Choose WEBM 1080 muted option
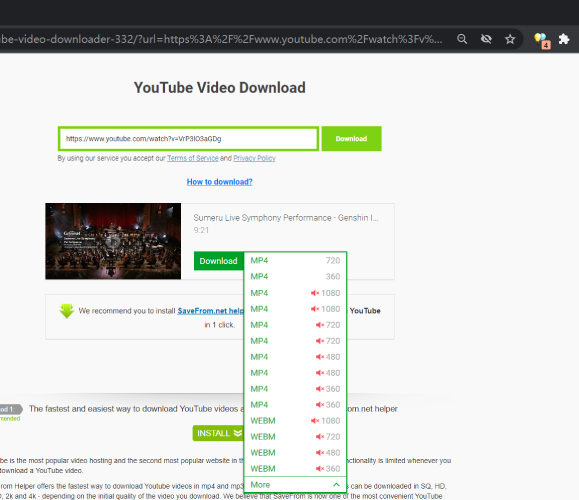This screenshot has width=579, height=500. [295, 421]
